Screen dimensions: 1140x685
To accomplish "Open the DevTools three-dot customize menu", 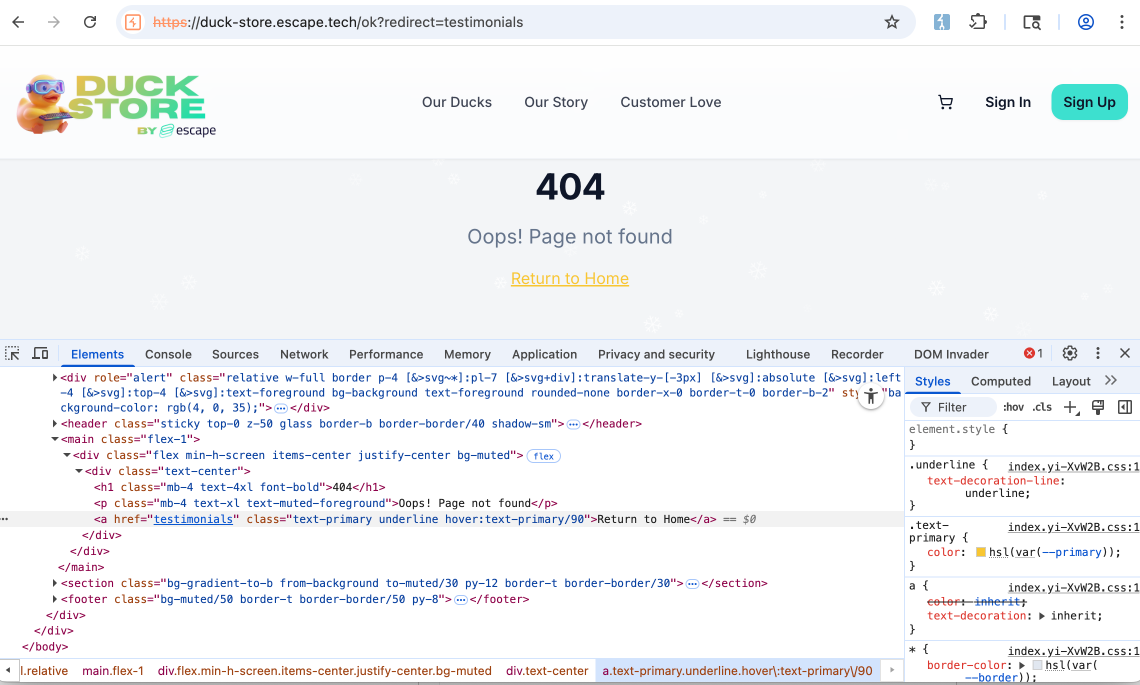I will pyautogui.click(x=1097, y=353).
